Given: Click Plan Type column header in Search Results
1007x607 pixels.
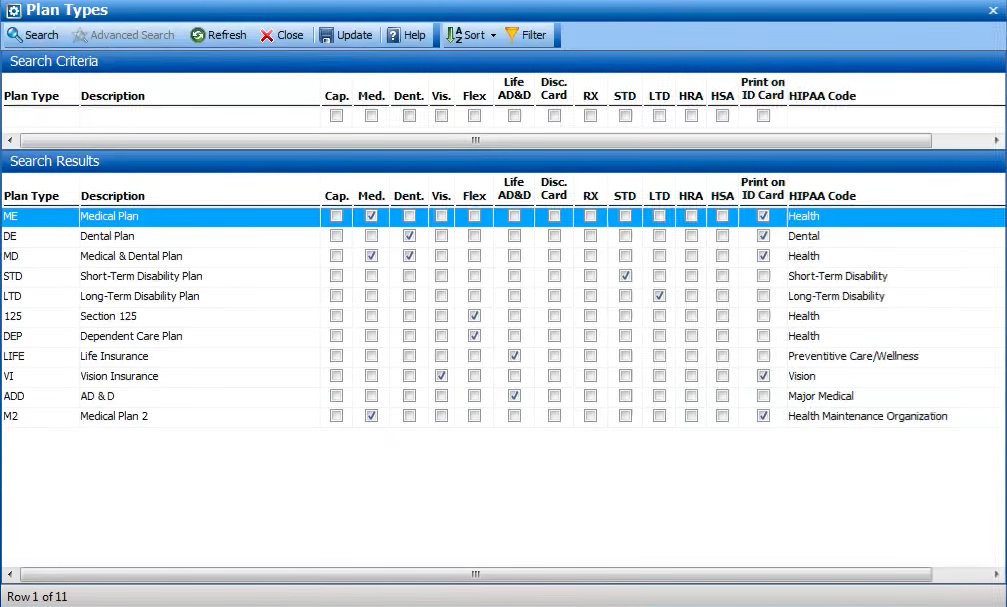Looking at the screenshot, I should [x=31, y=196].
